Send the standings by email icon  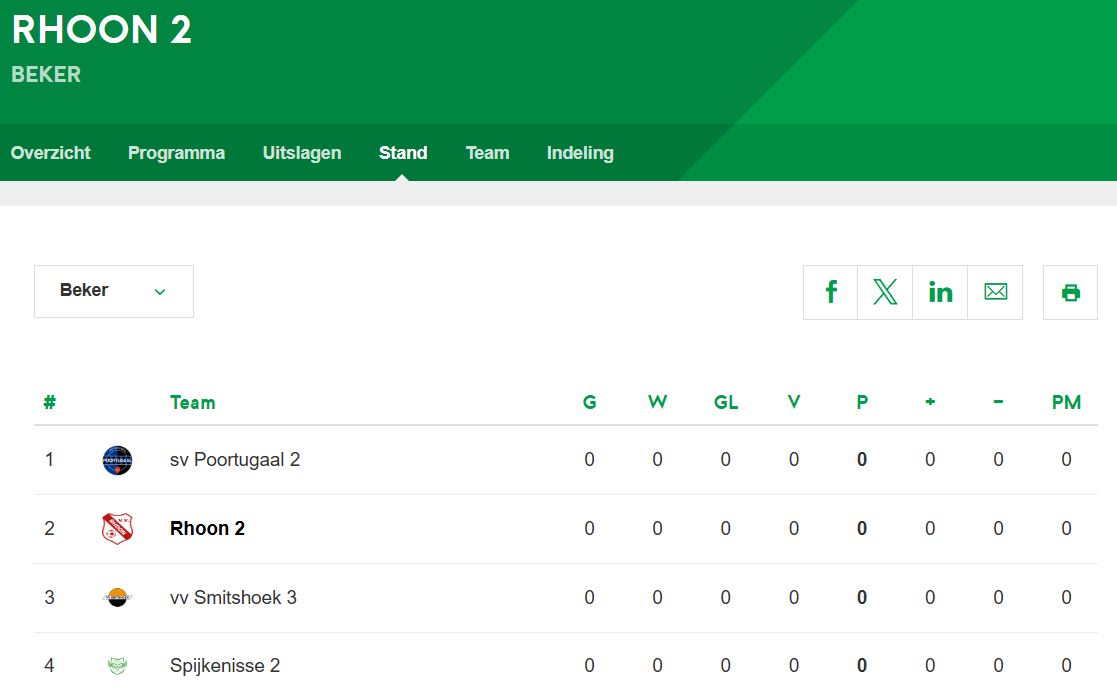click(995, 292)
